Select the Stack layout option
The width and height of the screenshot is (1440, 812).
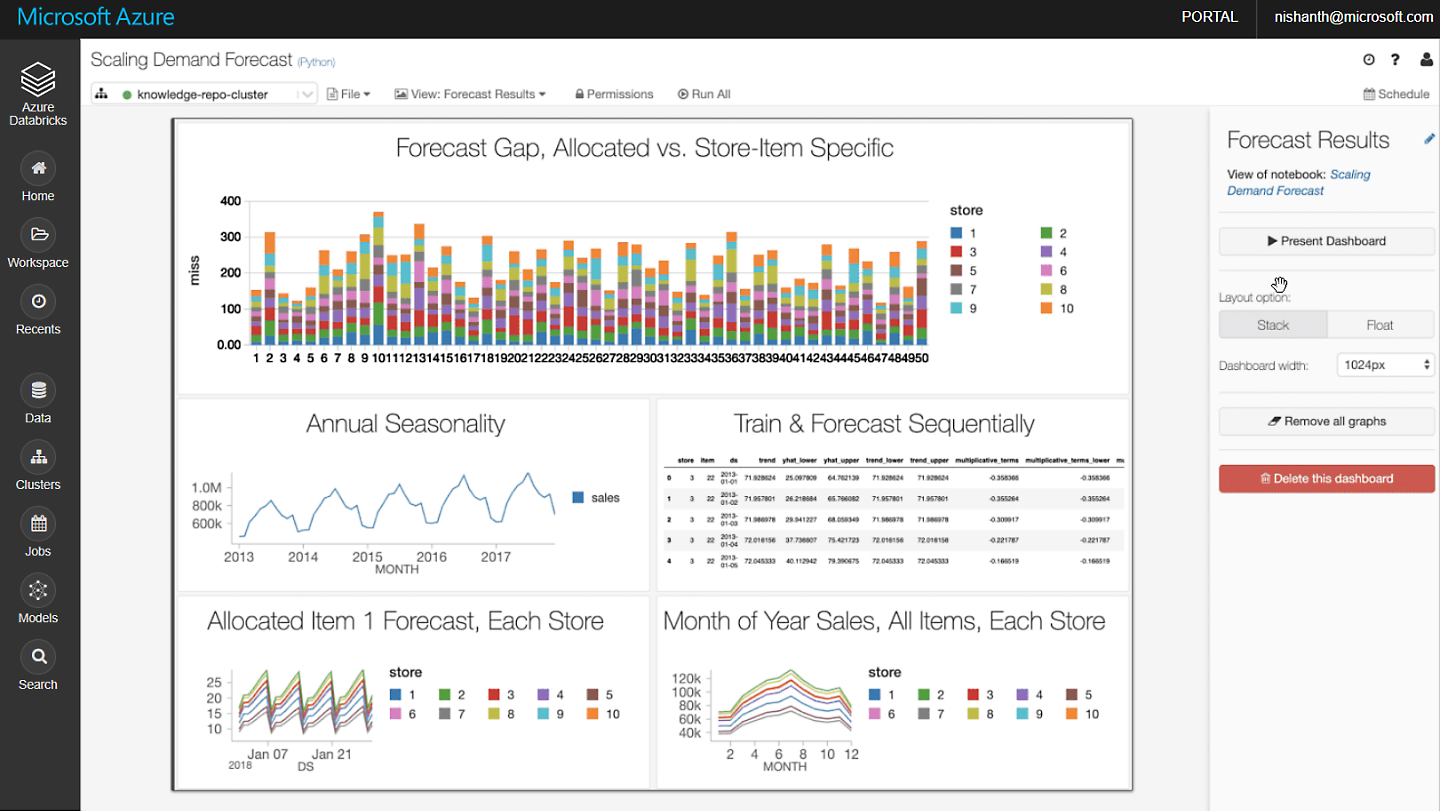pos(1273,325)
